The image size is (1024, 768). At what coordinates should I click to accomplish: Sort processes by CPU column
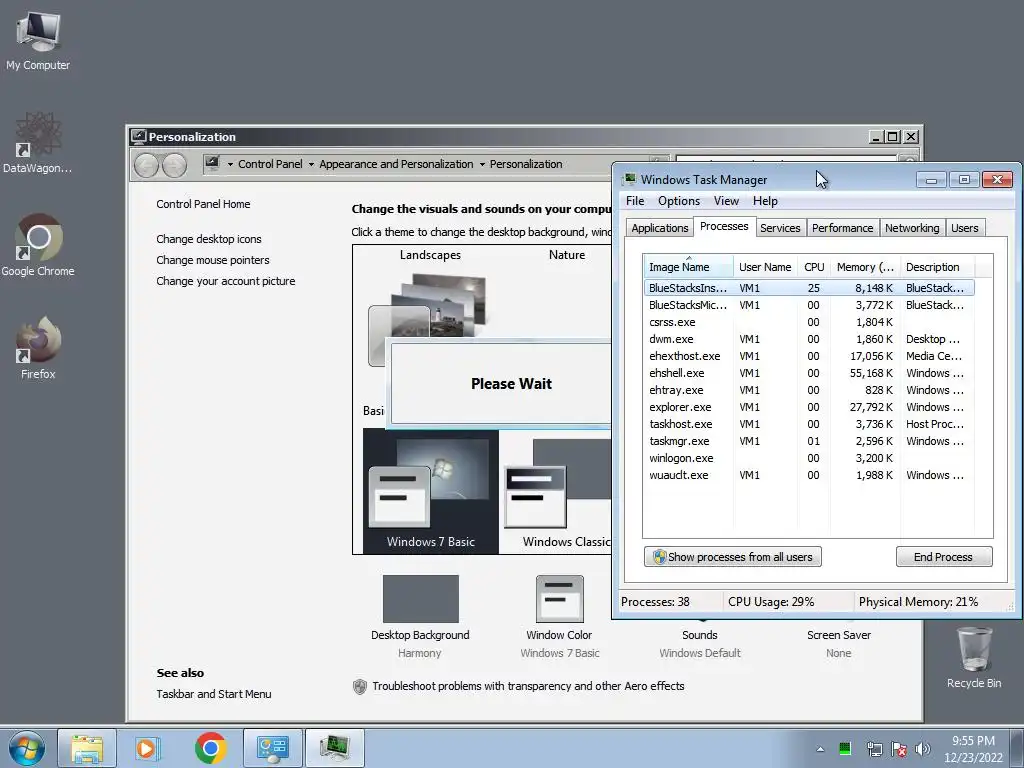tap(814, 266)
